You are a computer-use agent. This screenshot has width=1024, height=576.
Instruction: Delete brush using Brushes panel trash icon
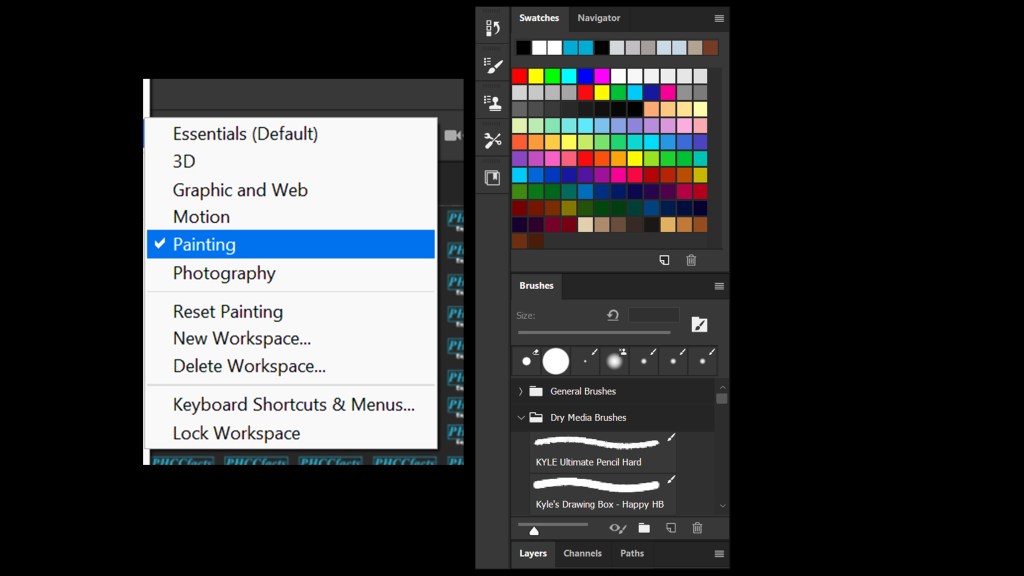pos(698,528)
